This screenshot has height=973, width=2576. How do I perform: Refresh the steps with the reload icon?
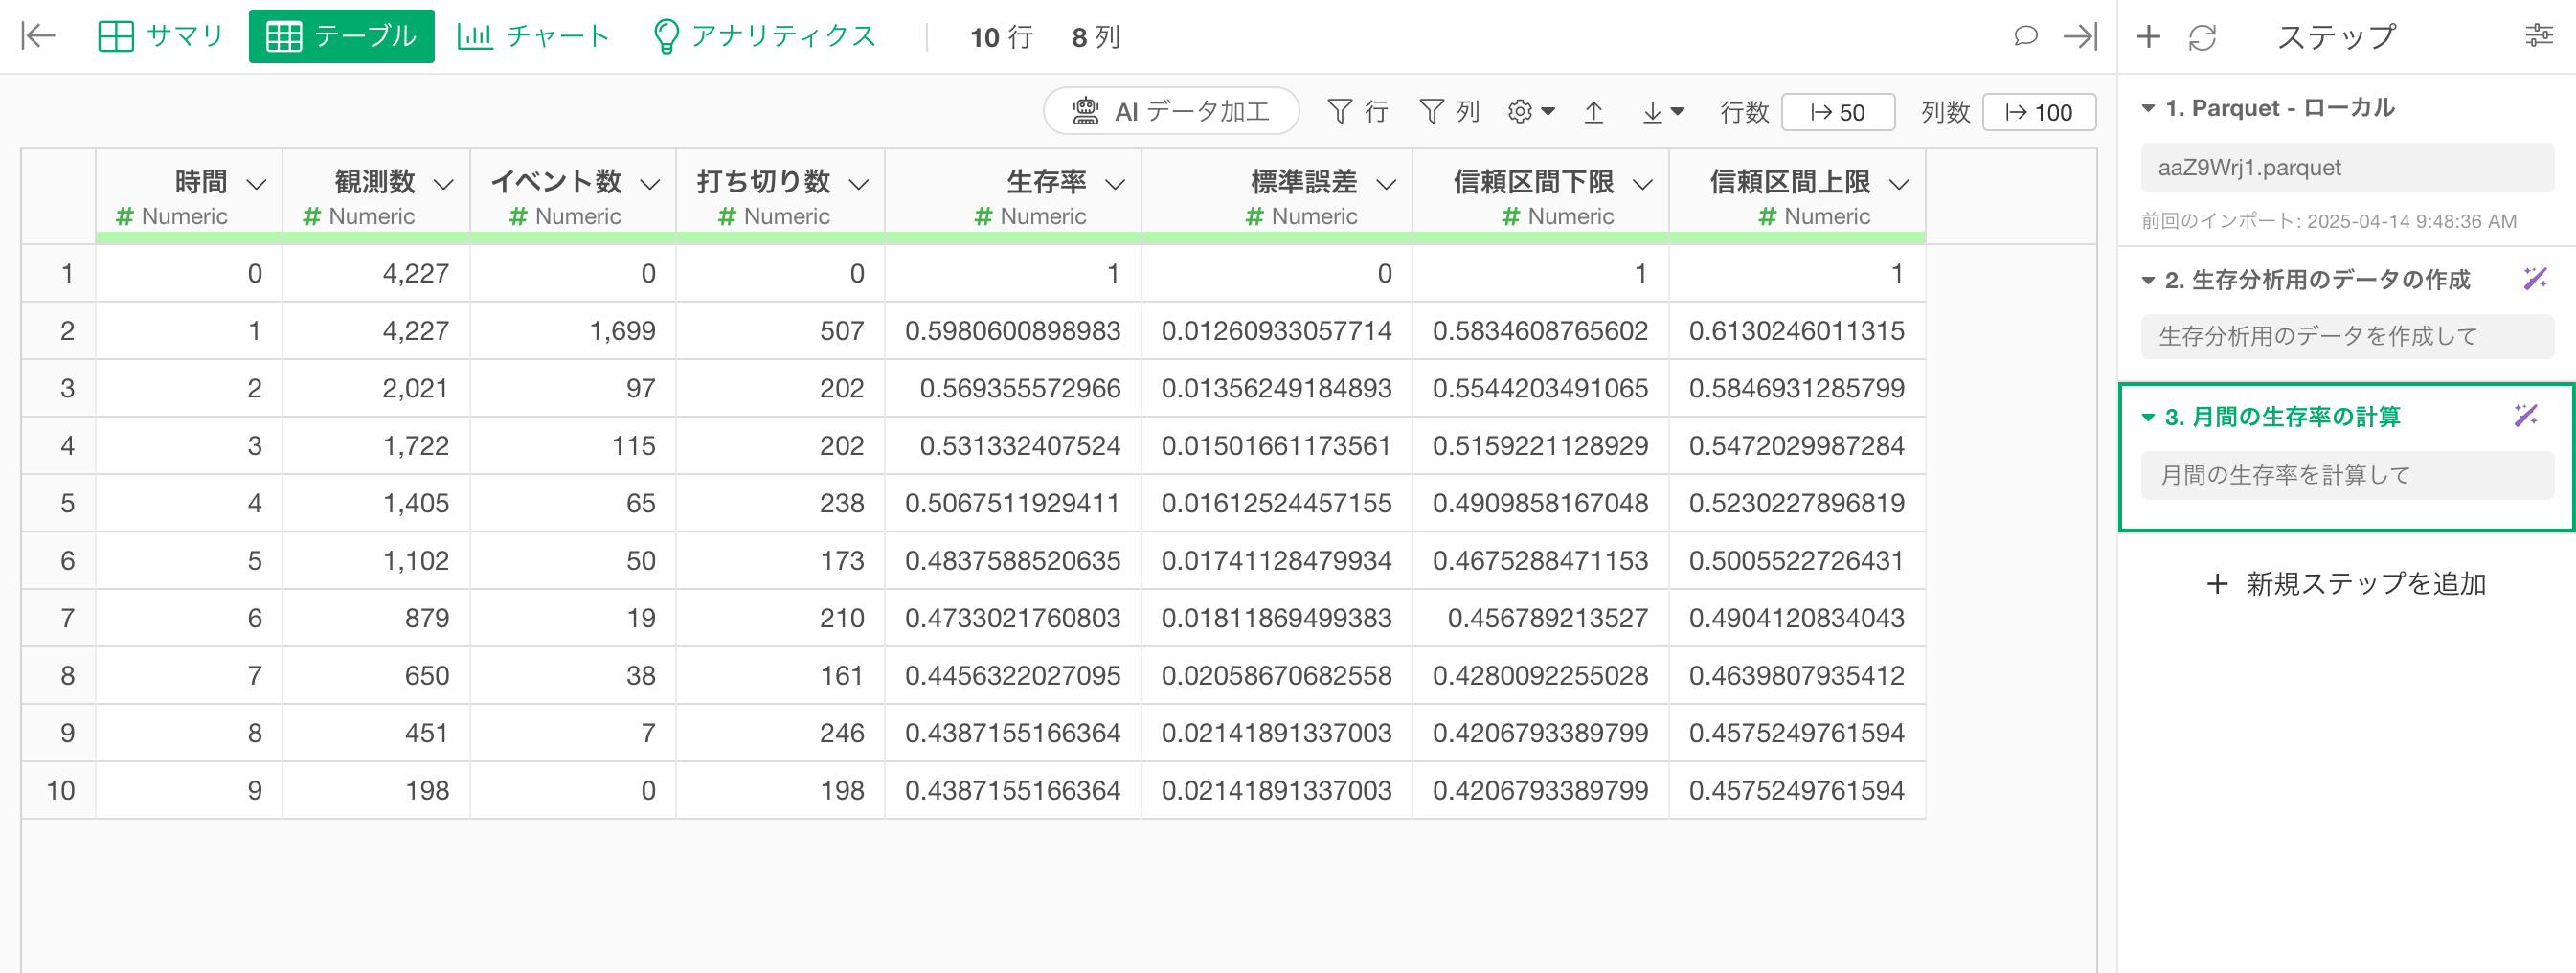(2202, 37)
